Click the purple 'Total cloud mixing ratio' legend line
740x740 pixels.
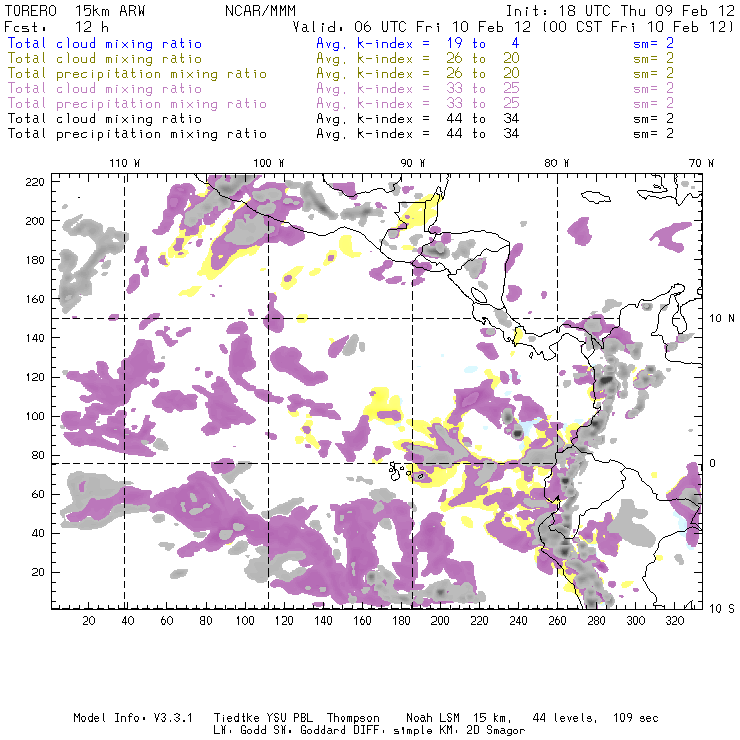(x=105, y=89)
